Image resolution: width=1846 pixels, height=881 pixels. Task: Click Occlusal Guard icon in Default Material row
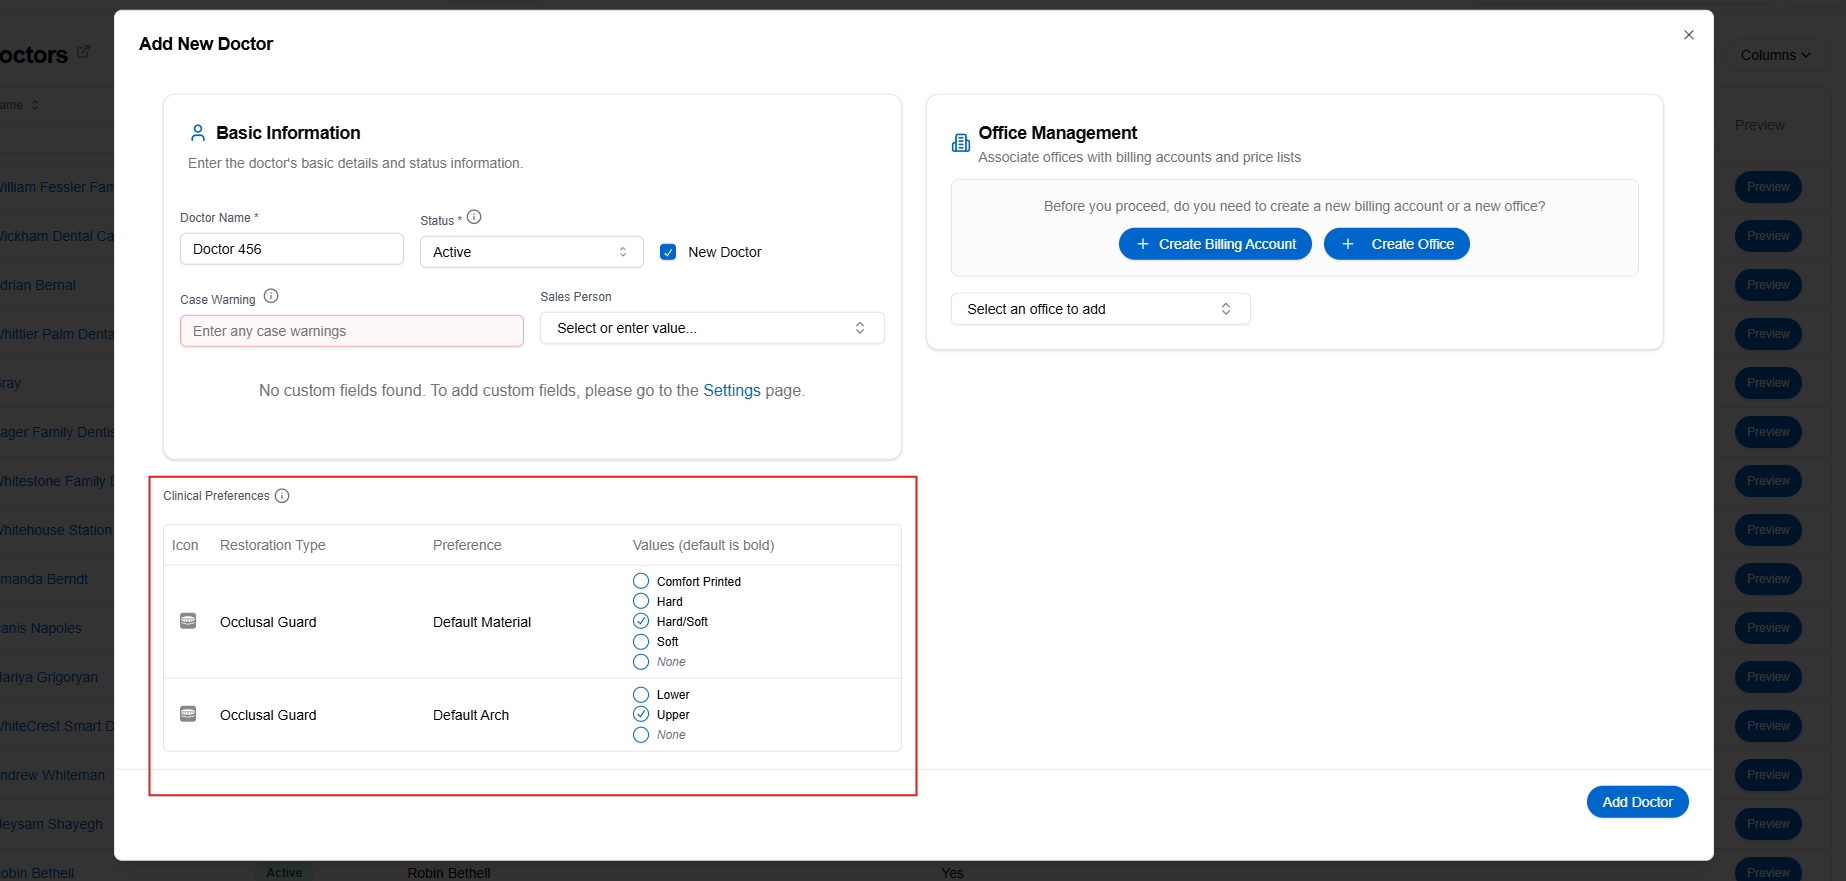188,621
